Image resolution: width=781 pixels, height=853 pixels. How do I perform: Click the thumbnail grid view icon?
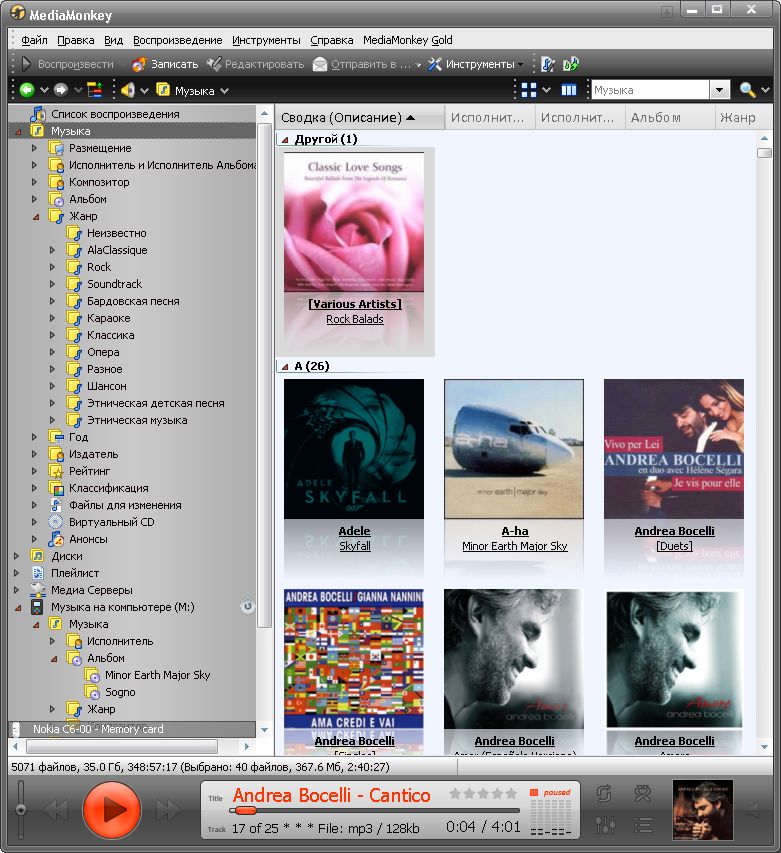[529, 90]
